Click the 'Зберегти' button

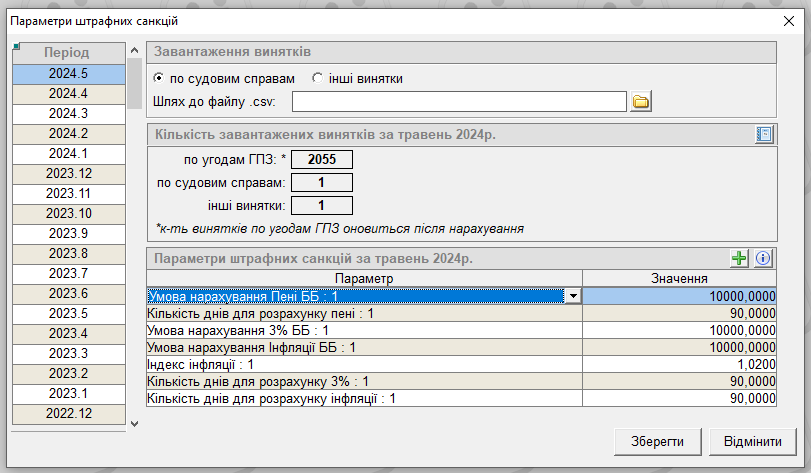[657, 441]
